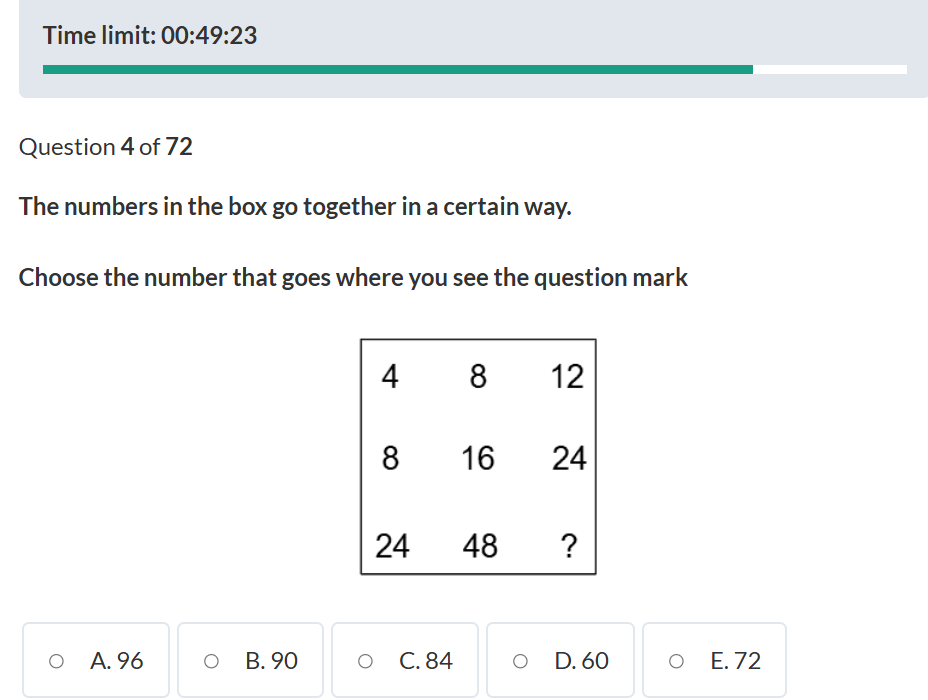Click the unfilled portion of the progress bar
This screenshot has height=700, width=928.
830,68
